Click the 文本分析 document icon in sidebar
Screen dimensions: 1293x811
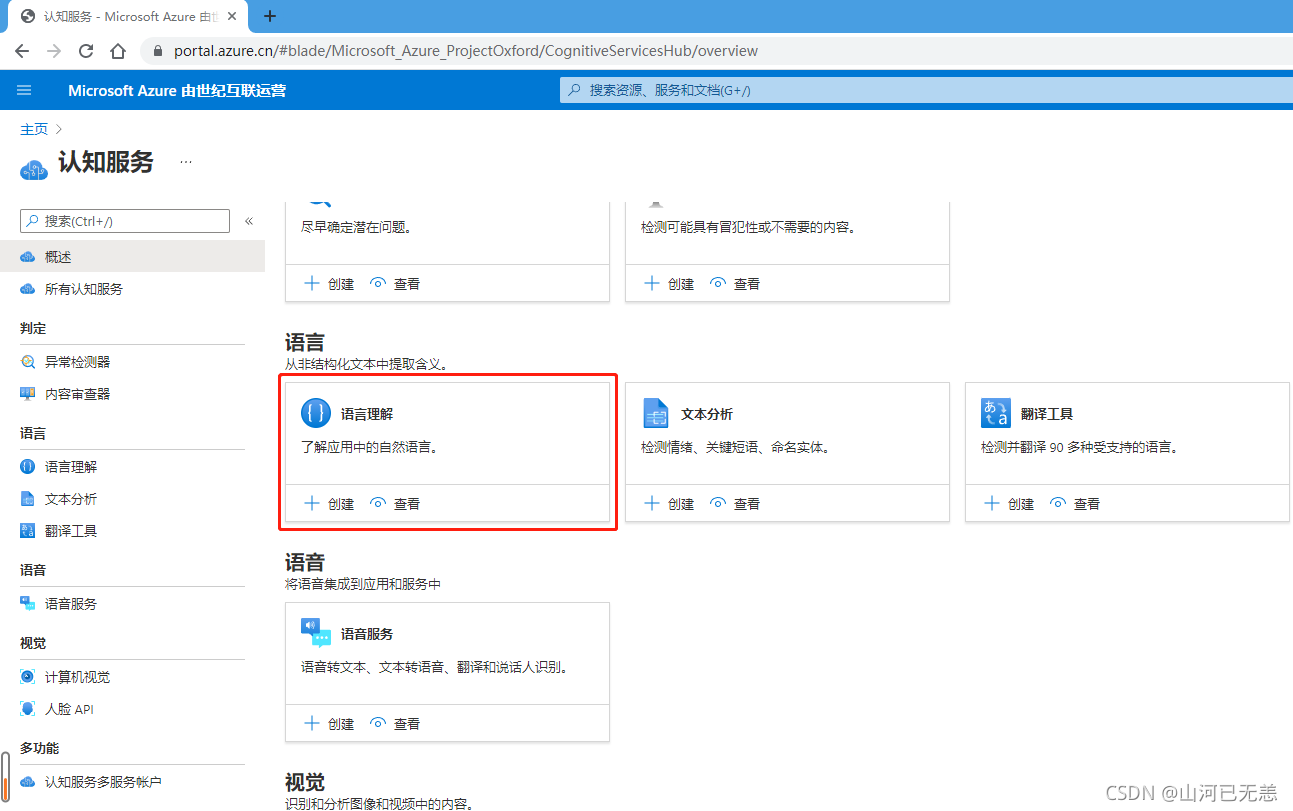28,499
